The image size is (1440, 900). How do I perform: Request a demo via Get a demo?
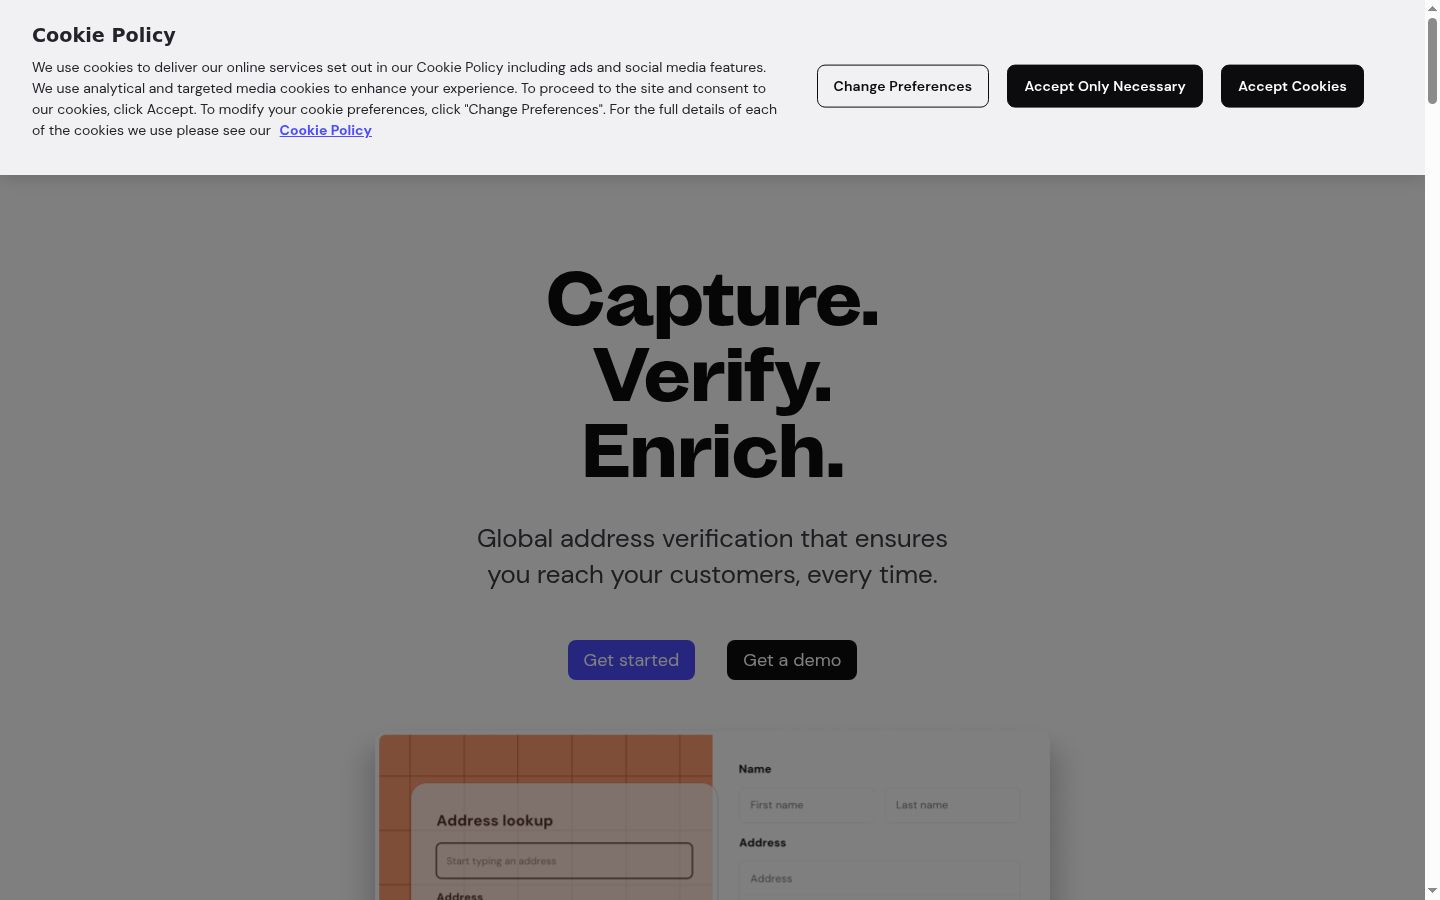point(791,660)
